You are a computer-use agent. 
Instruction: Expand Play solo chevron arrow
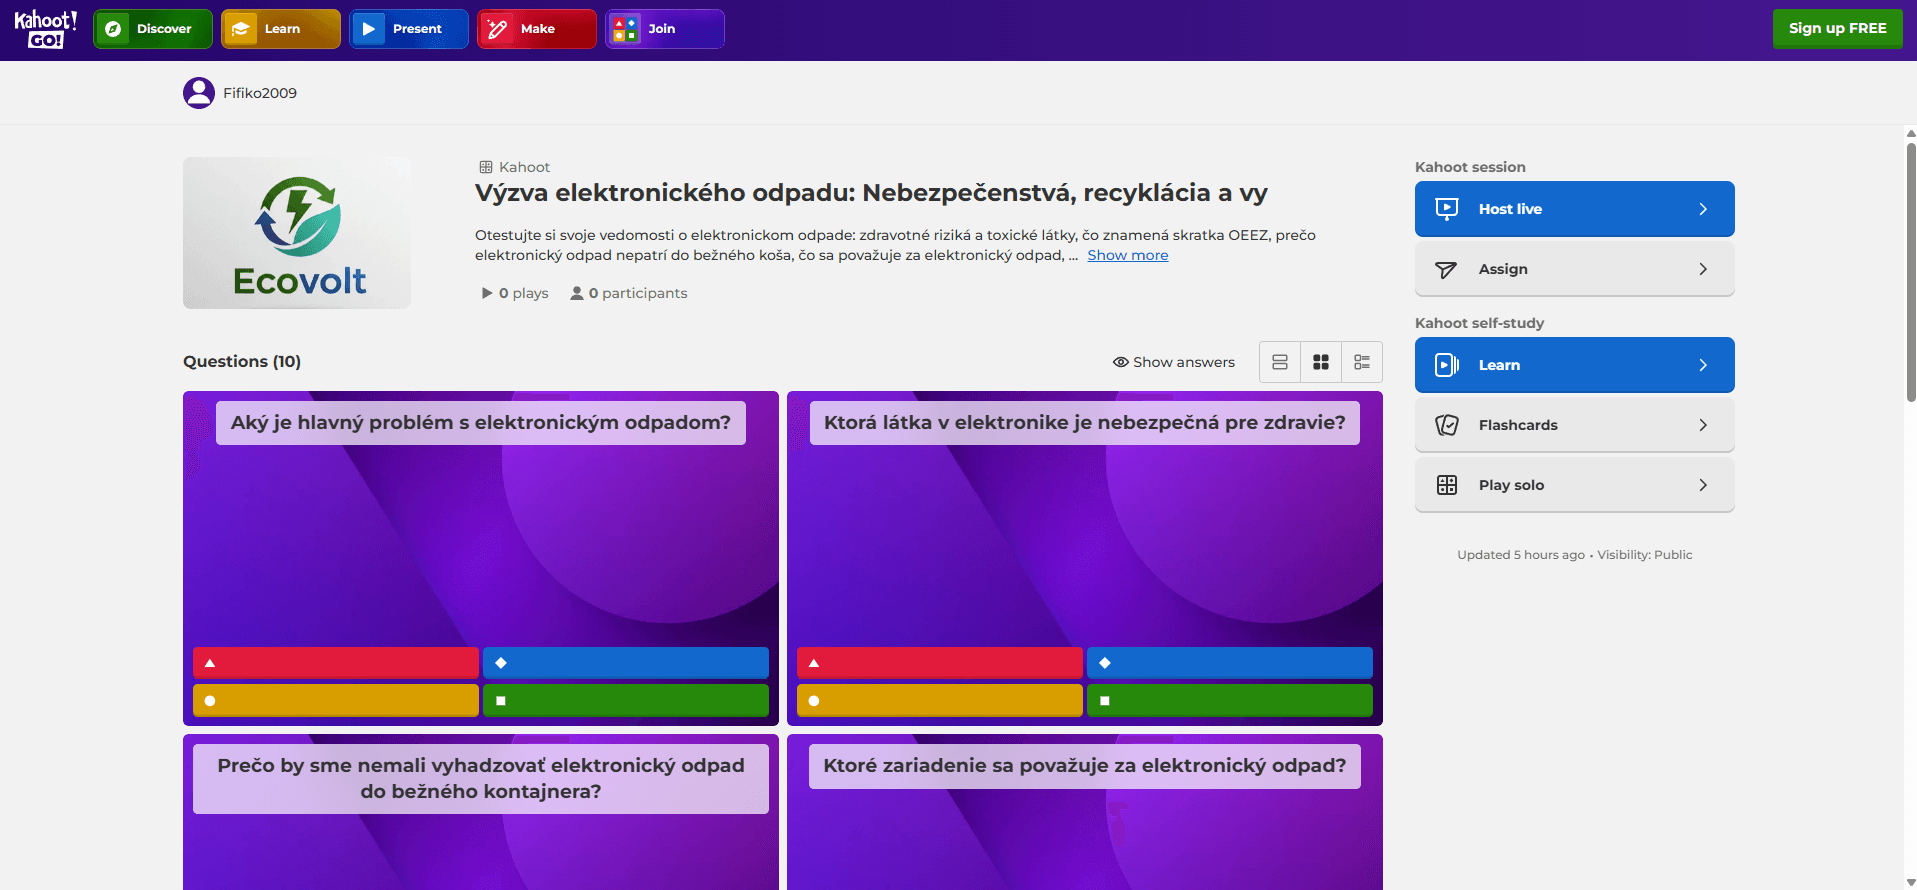1703,485
